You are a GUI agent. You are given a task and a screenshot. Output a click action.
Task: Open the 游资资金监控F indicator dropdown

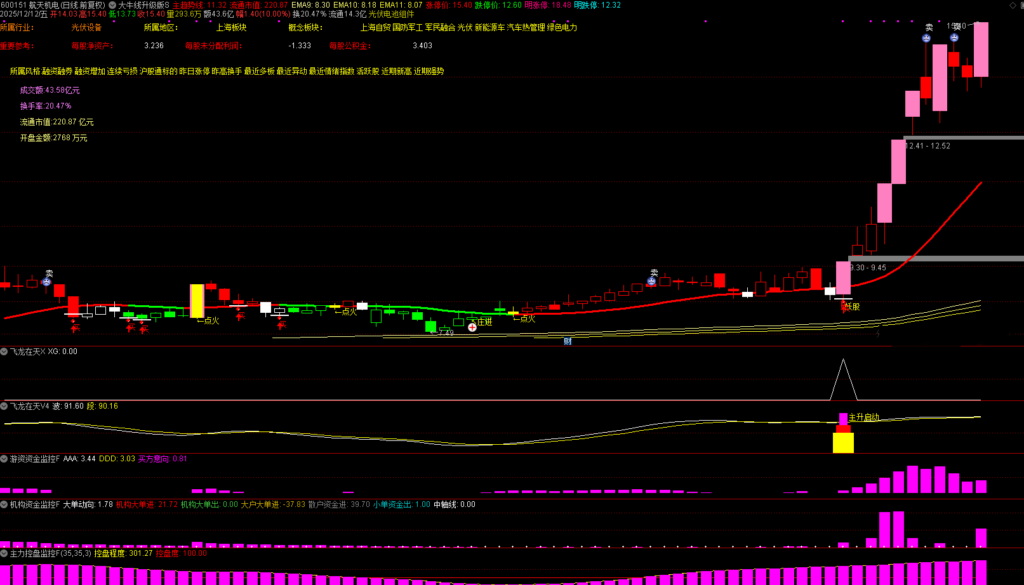[x=4, y=459]
